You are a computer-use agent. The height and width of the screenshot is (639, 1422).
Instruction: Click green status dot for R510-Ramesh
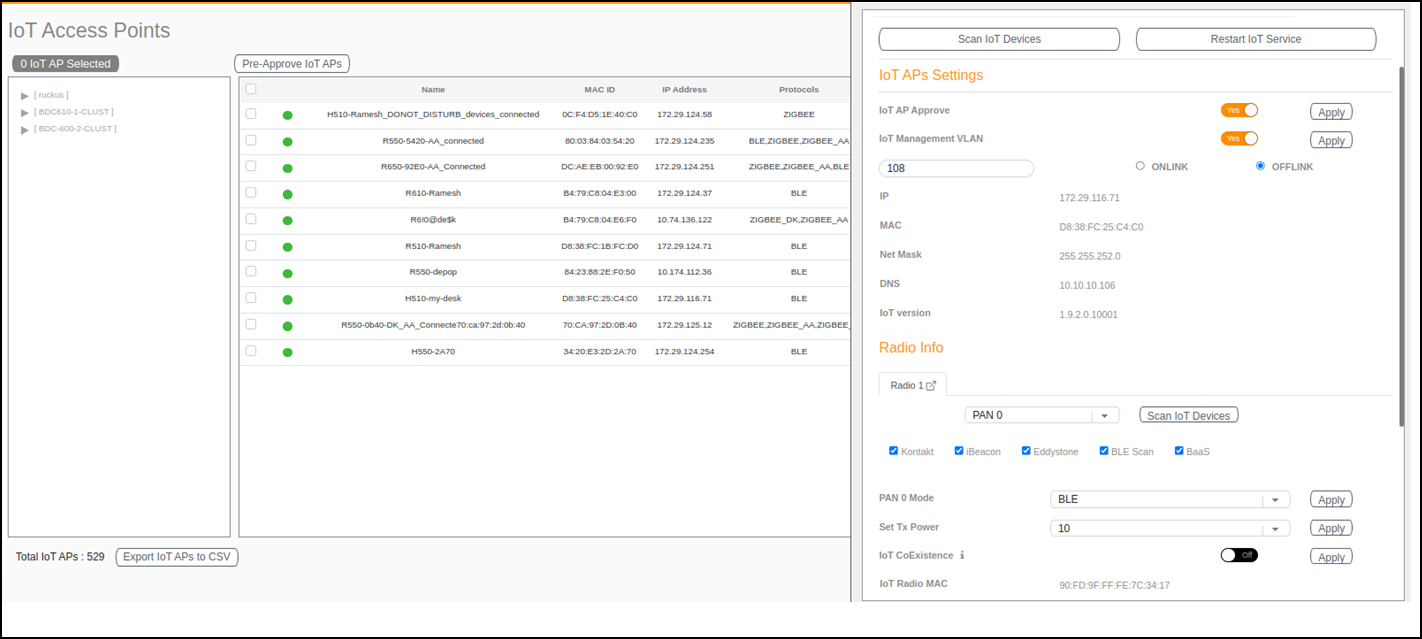coord(288,247)
